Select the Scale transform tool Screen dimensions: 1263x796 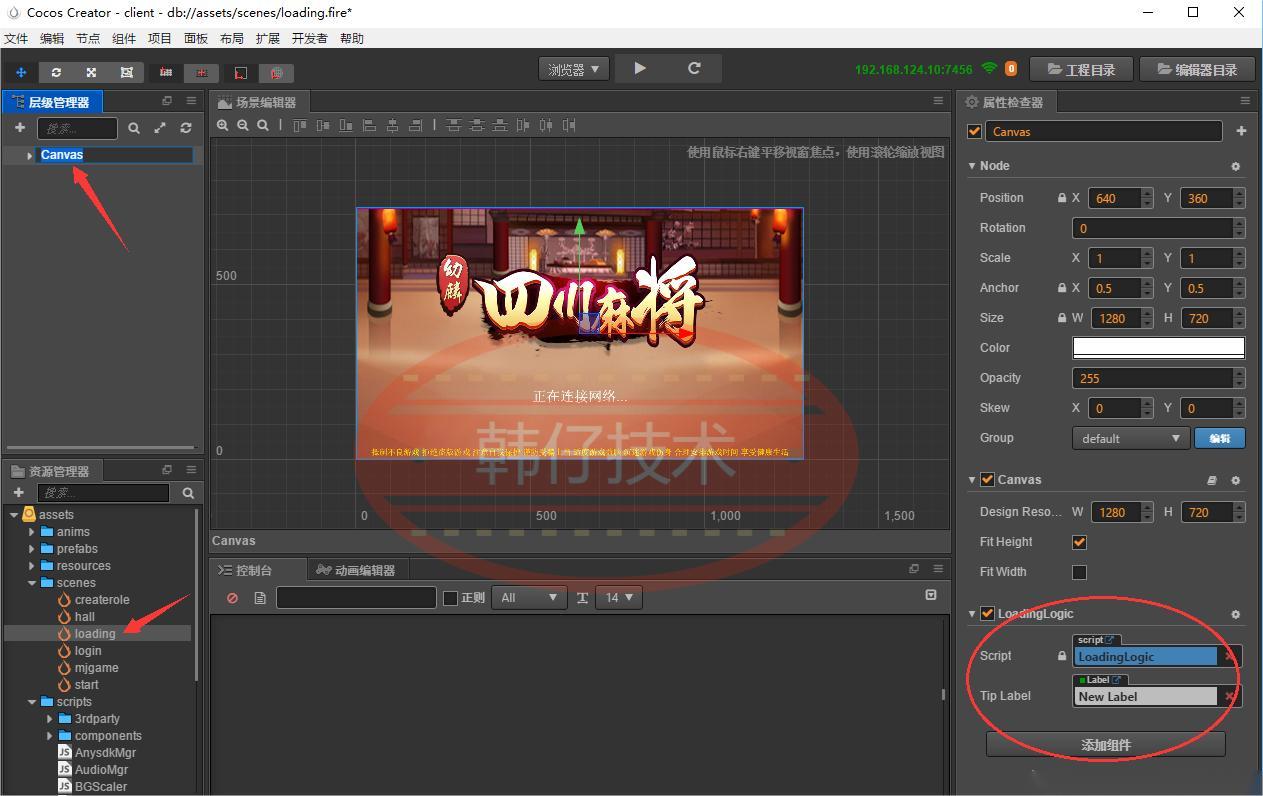tap(91, 72)
